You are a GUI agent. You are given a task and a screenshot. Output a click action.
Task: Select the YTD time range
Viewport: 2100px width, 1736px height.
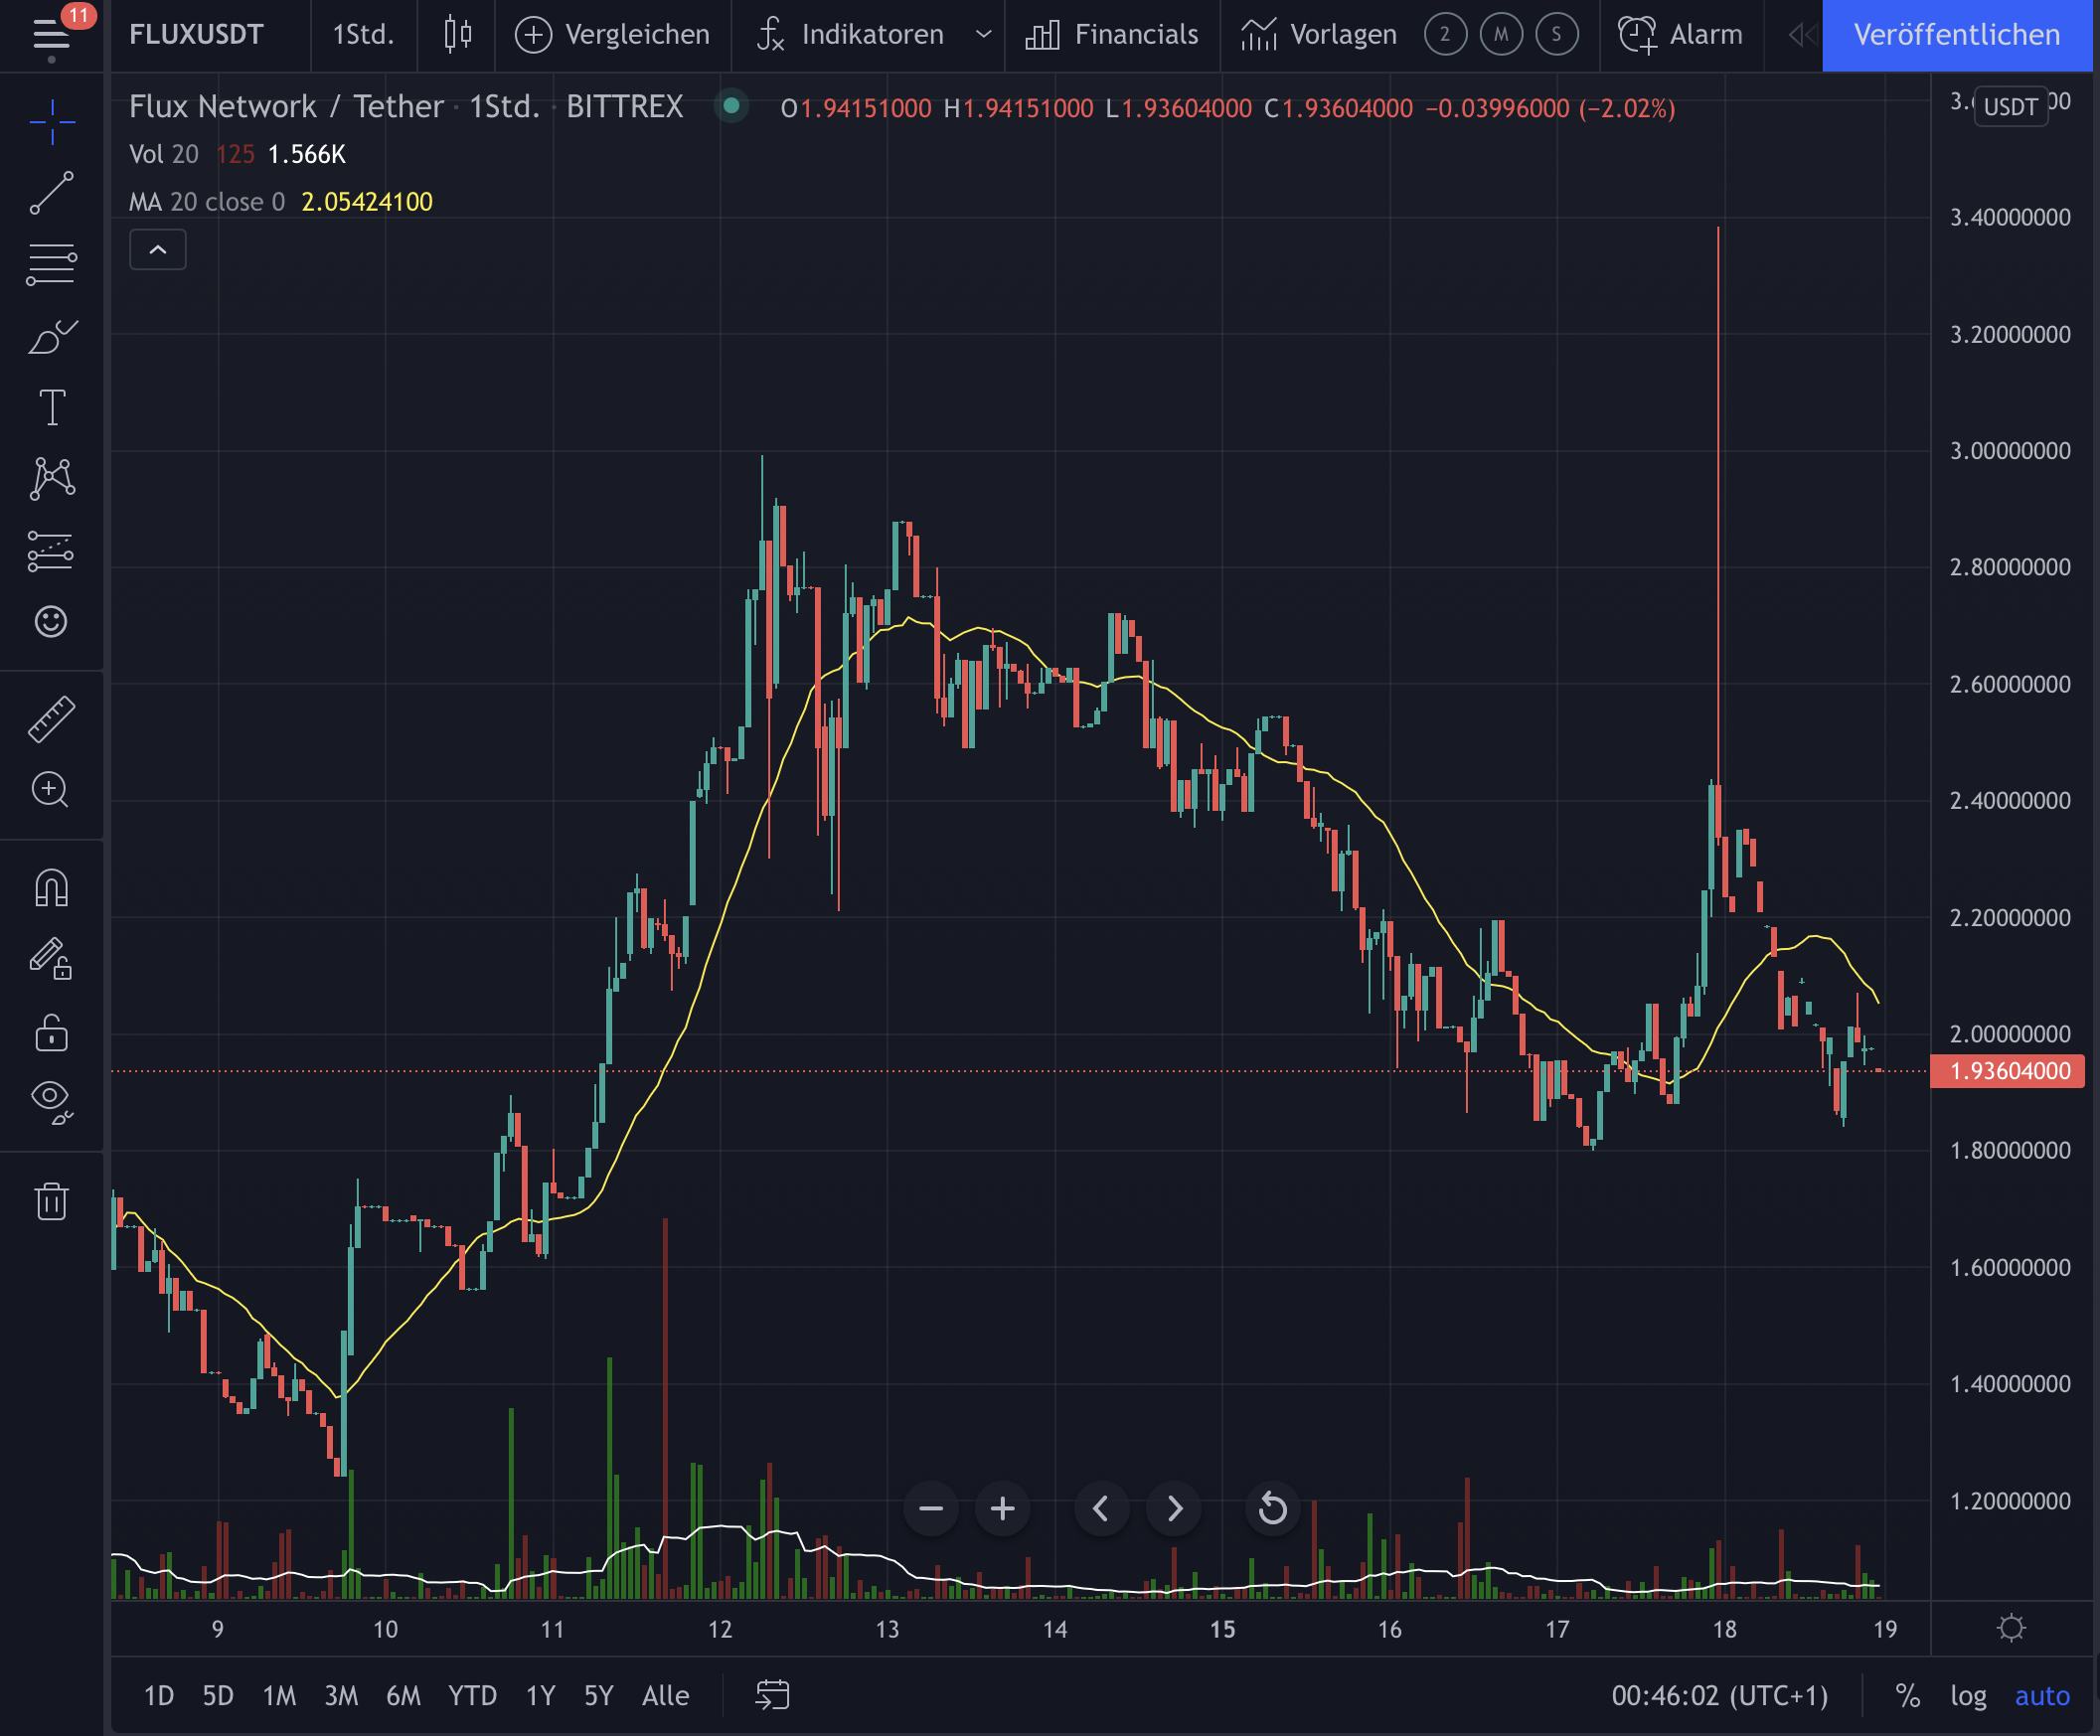coord(472,1696)
